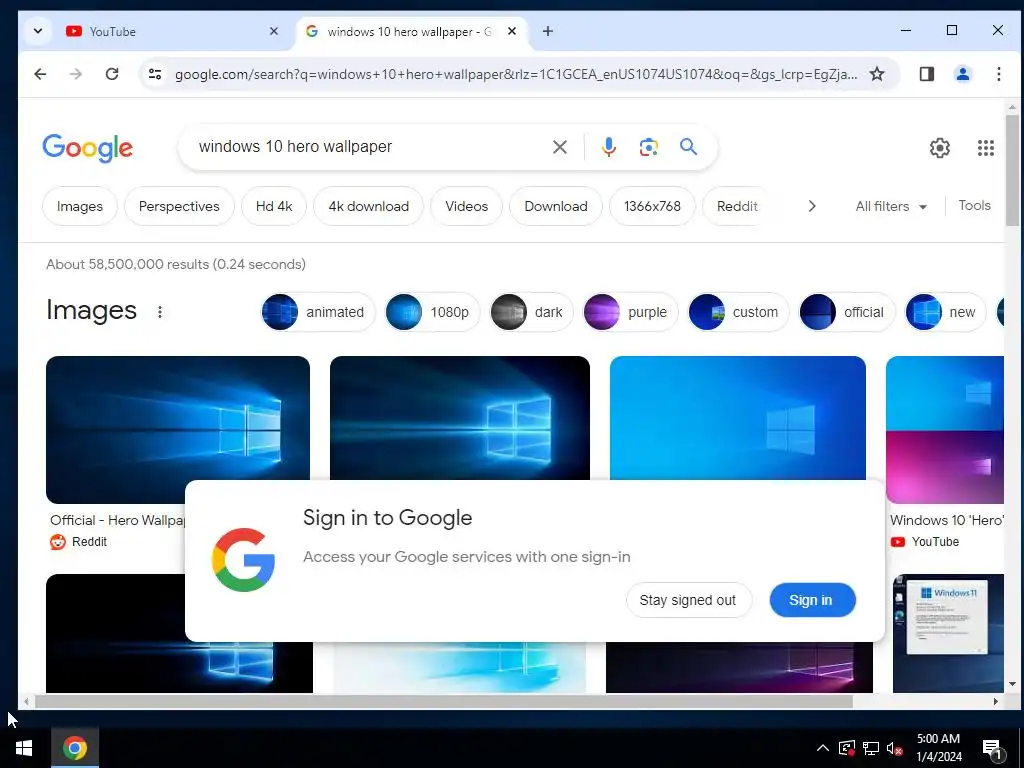View site information icon in address bar
This screenshot has height=768, width=1024.
point(155,74)
